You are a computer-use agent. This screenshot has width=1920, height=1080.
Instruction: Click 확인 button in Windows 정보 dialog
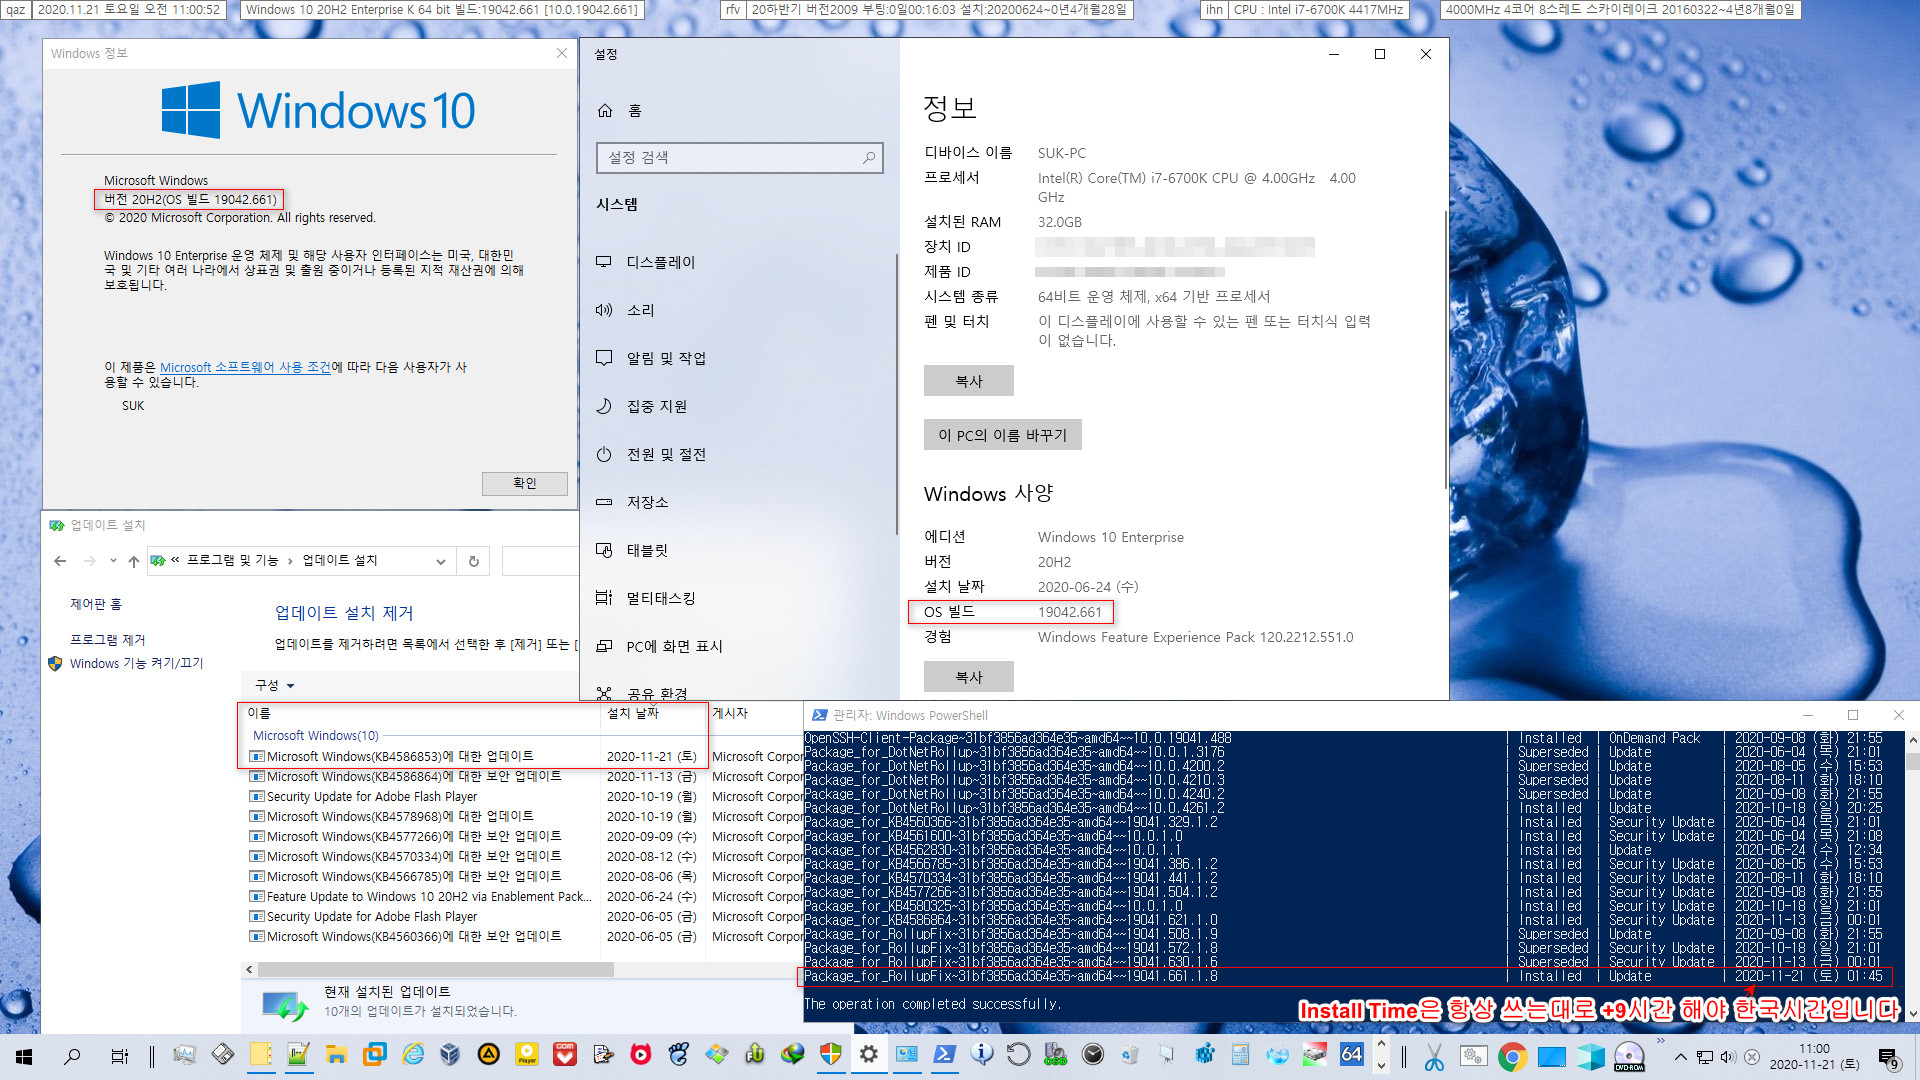click(524, 483)
